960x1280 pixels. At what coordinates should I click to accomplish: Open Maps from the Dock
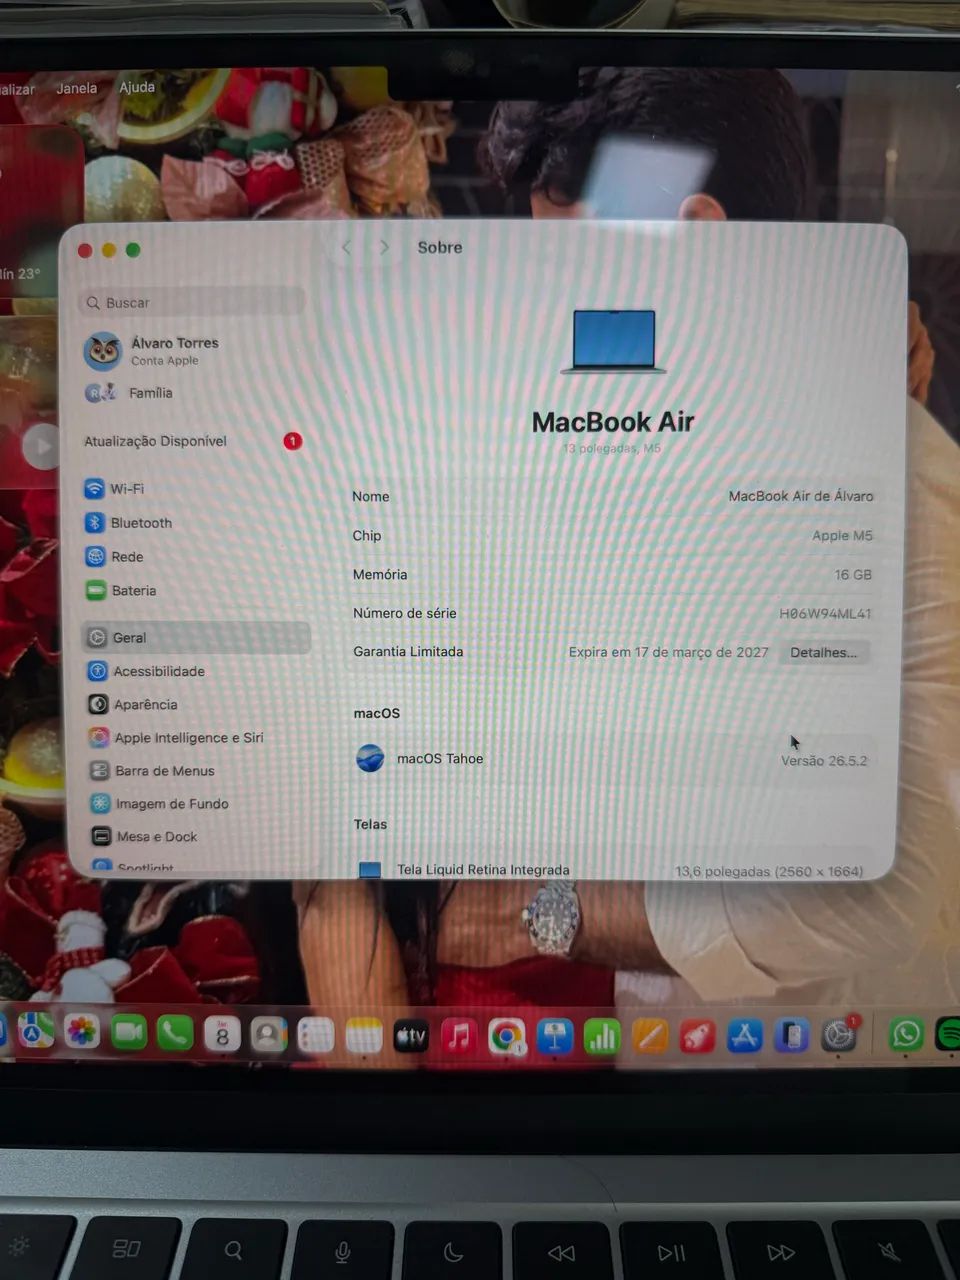click(x=35, y=1032)
